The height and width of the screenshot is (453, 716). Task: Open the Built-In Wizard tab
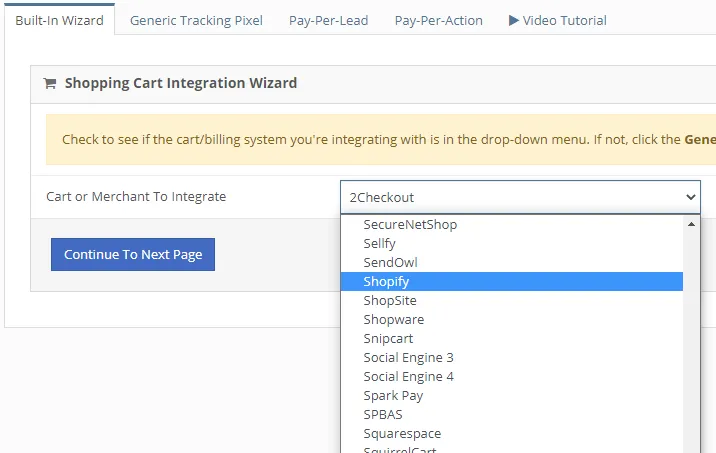pyautogui.click(x=59, y=21)
